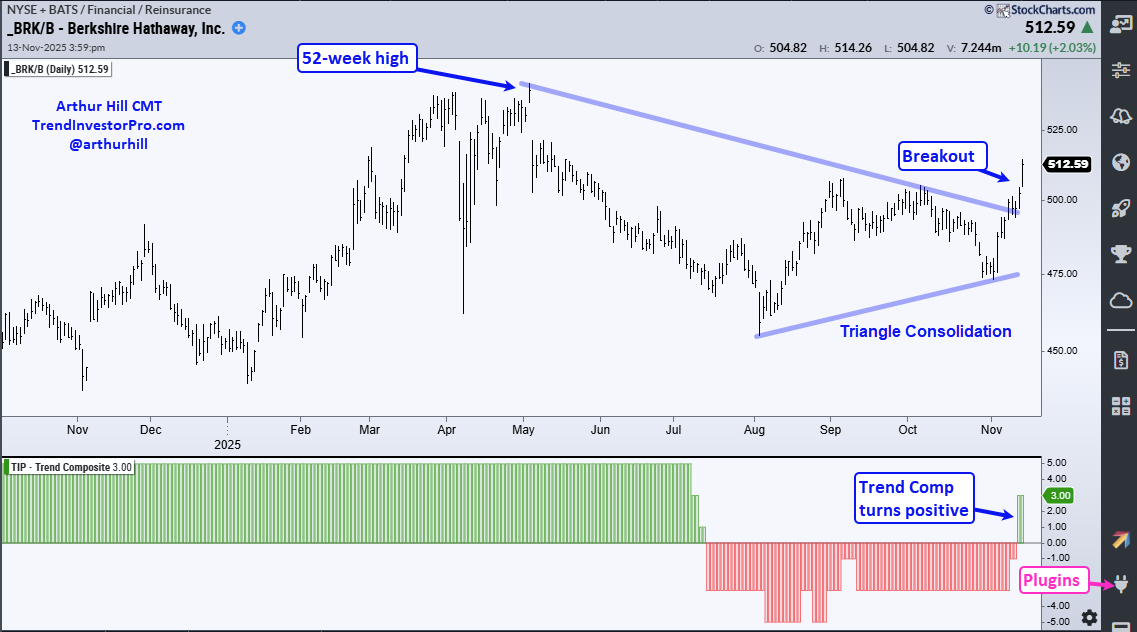This screenshot has height=632, width=1137.
Task: Open the gear settings icon below the chart
Action: tap(1089, 617)
